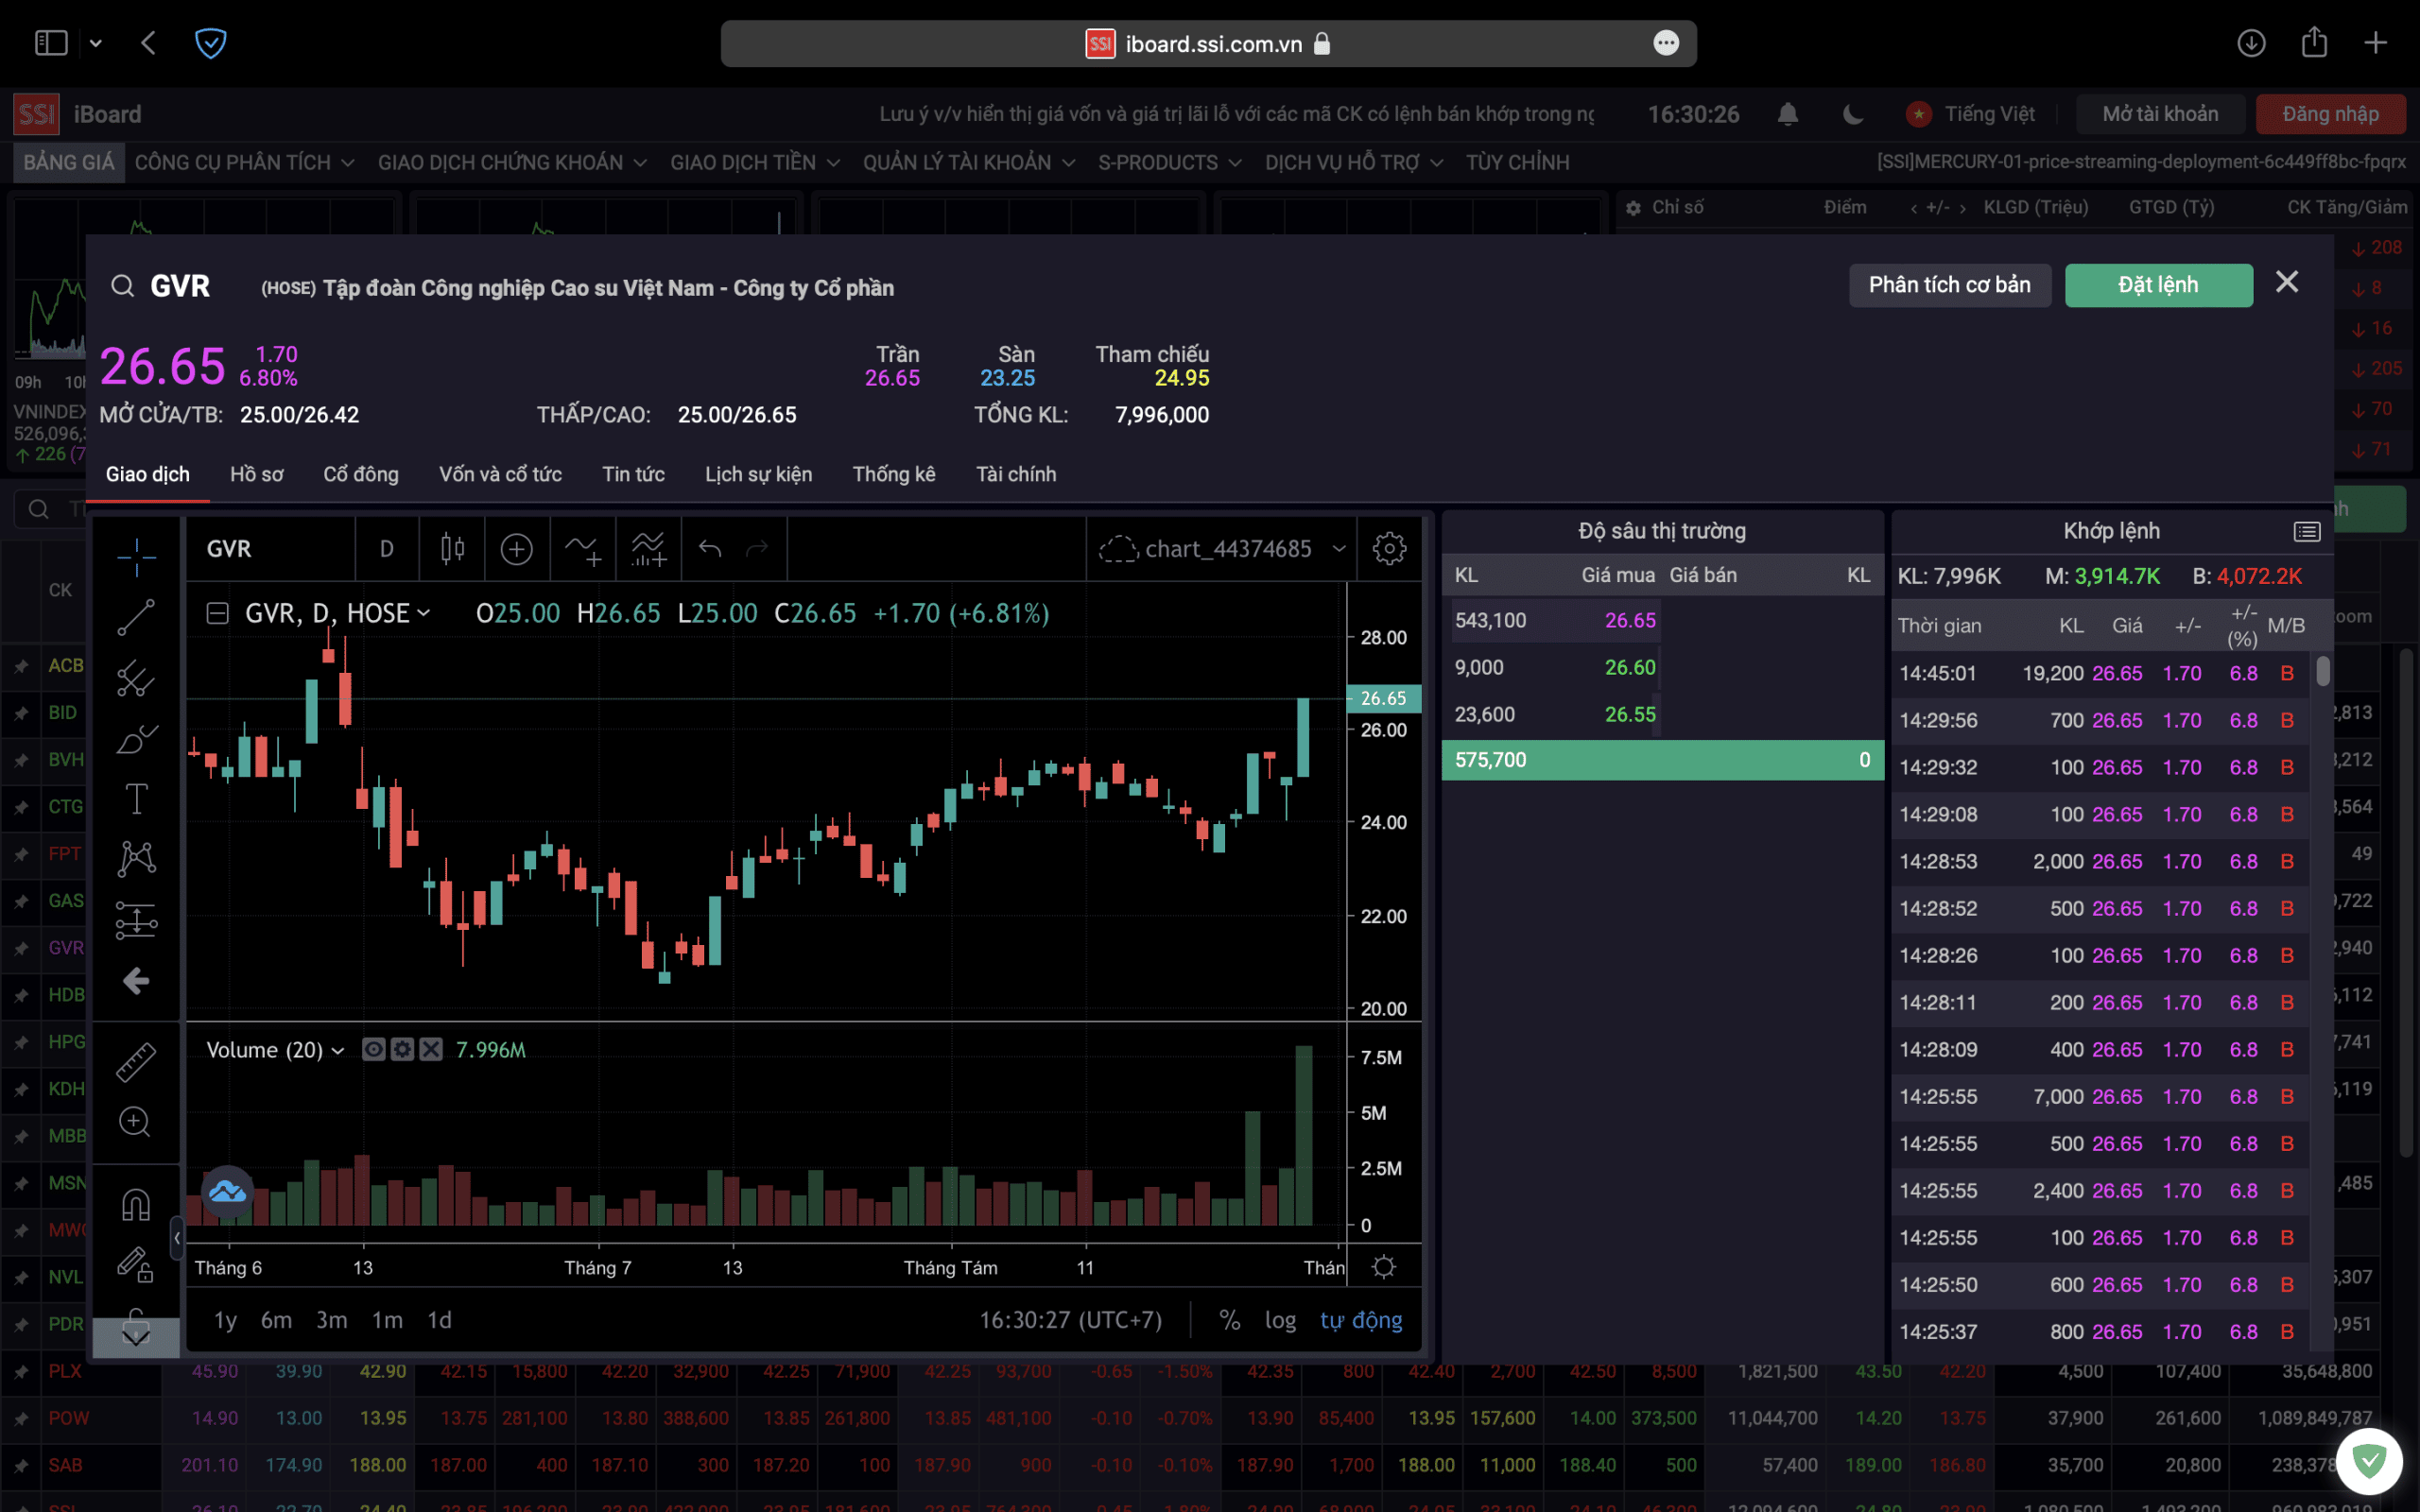2420x1512 pixels.
Task: Open Safari share menu
Action: pos(2314,43)
